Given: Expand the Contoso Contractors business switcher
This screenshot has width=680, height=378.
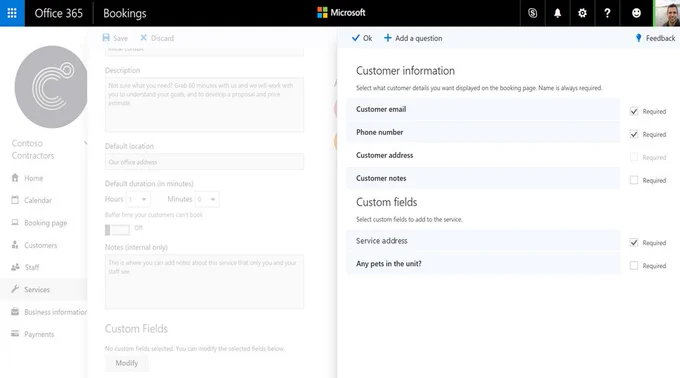Looking at the screenshot, I should click(85, 143).
